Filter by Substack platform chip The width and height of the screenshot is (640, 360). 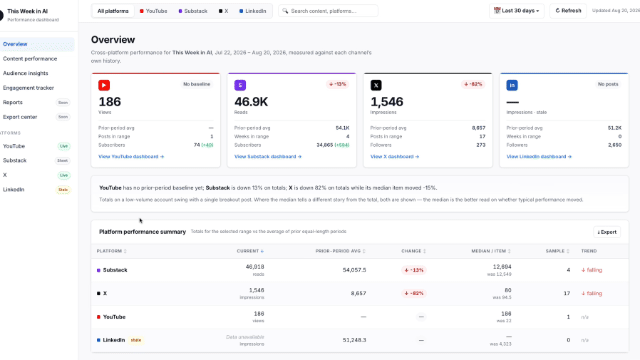[193, 11]
